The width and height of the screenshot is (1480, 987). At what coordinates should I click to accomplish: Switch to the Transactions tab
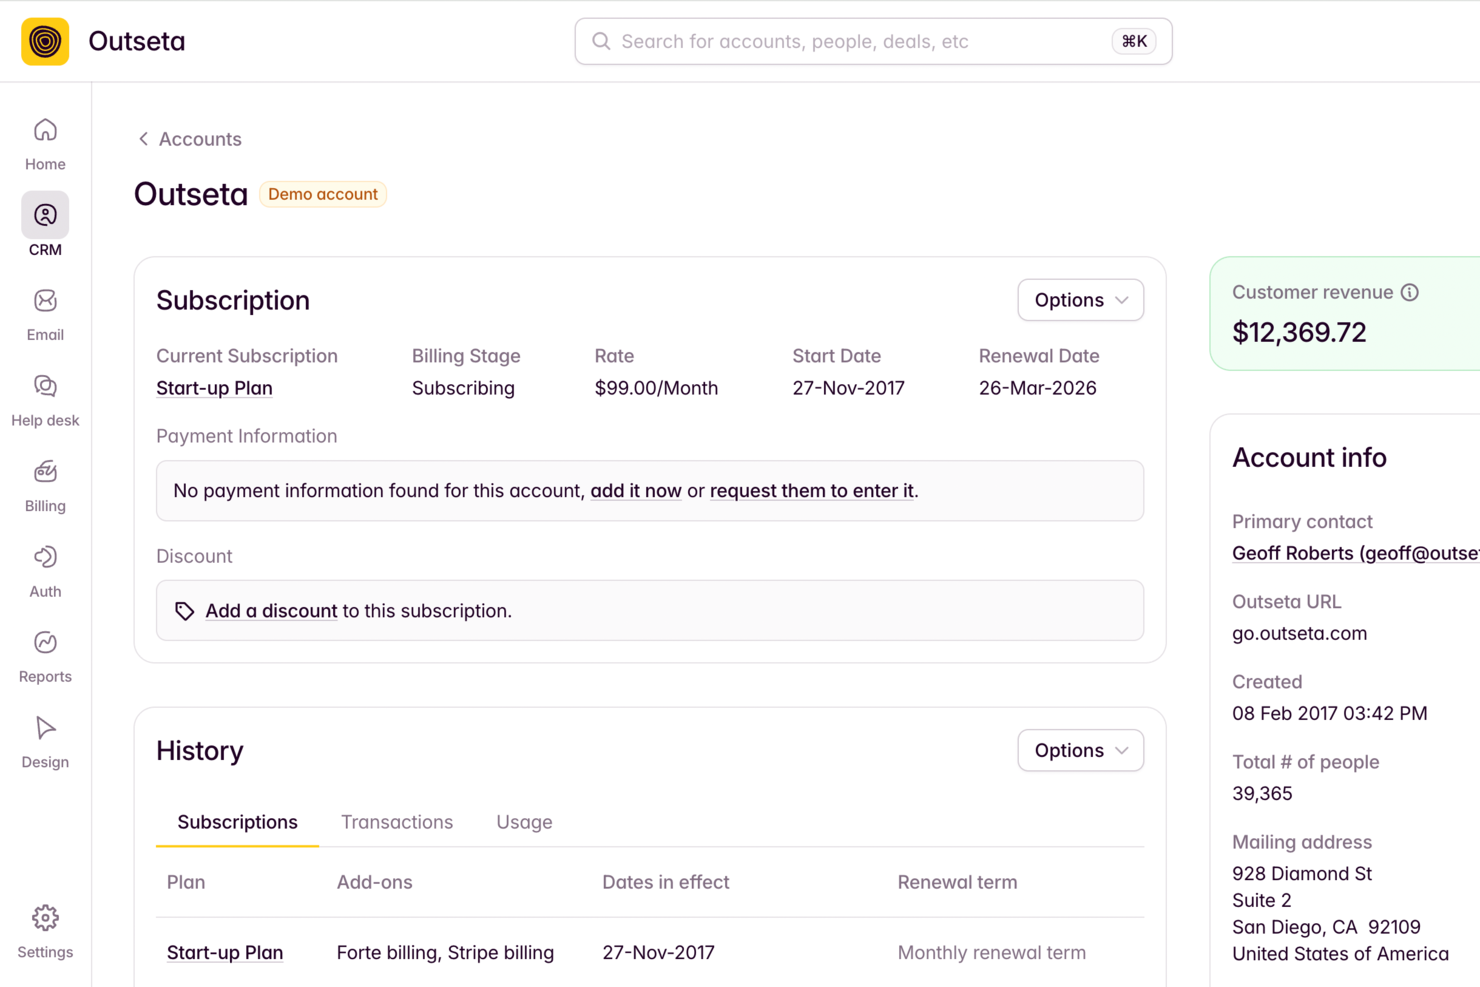point(397,822)
